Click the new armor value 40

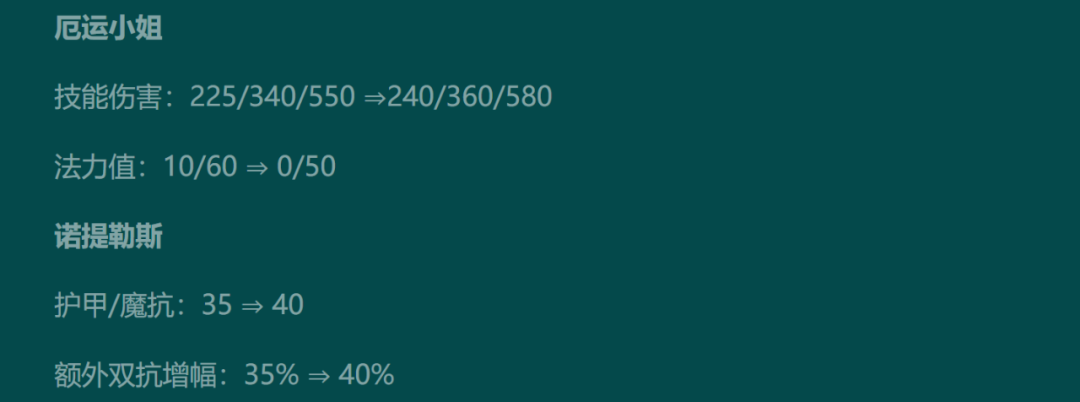[288, 306]
